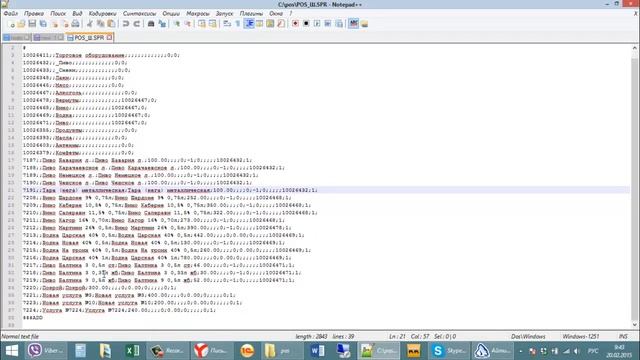Open the Document Map toolbar icon
The image size is (640, 360).
pyautogui.click(x=270, y=24)
